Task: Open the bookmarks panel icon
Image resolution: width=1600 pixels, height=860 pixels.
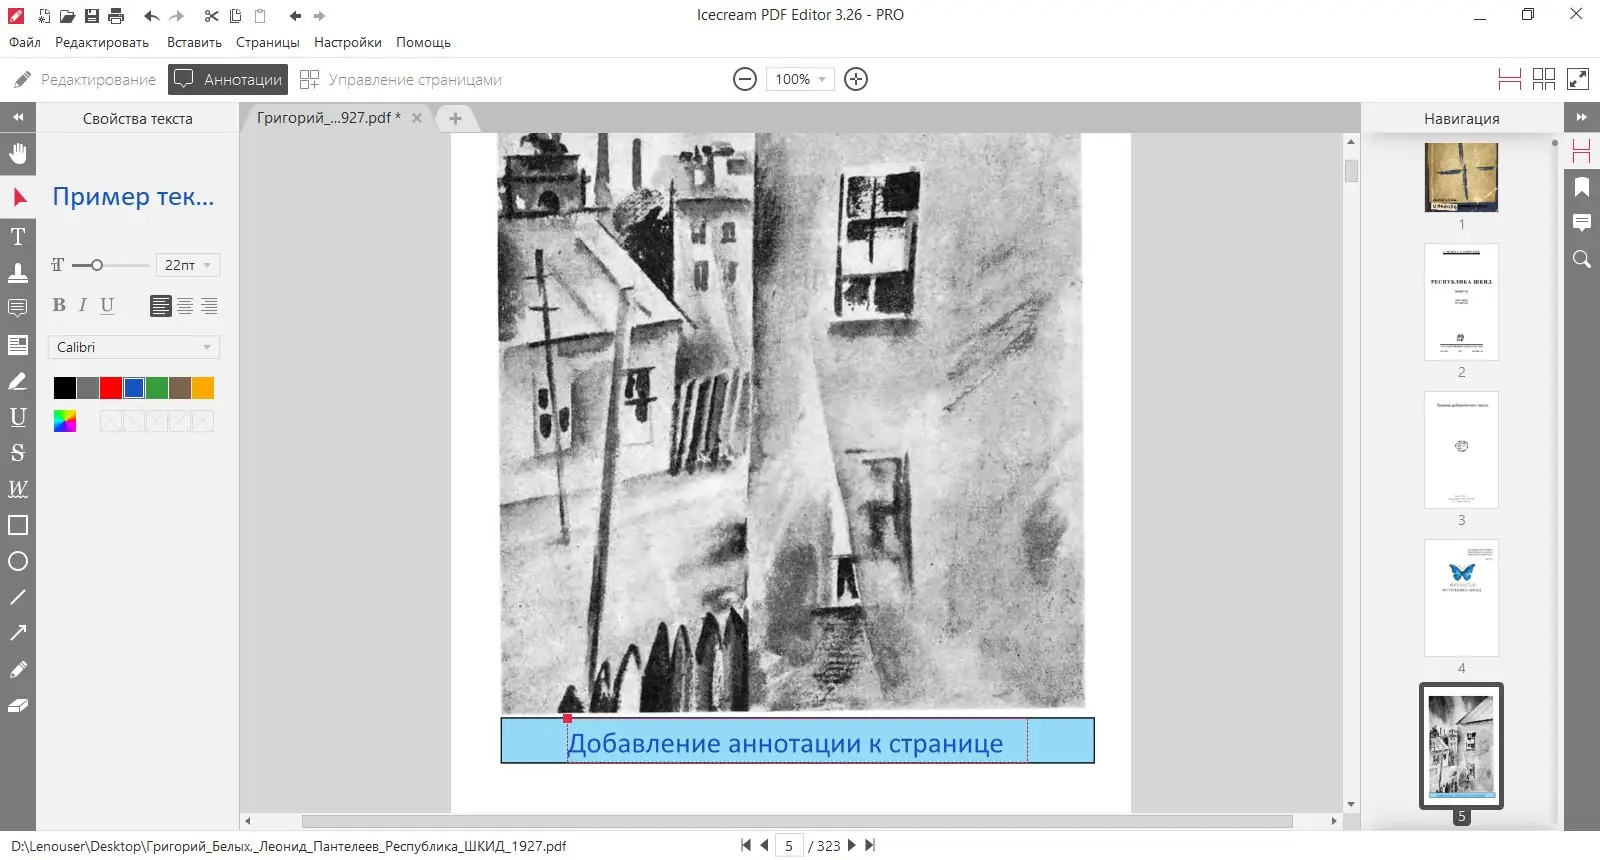Action: (x=1582, y=187)
